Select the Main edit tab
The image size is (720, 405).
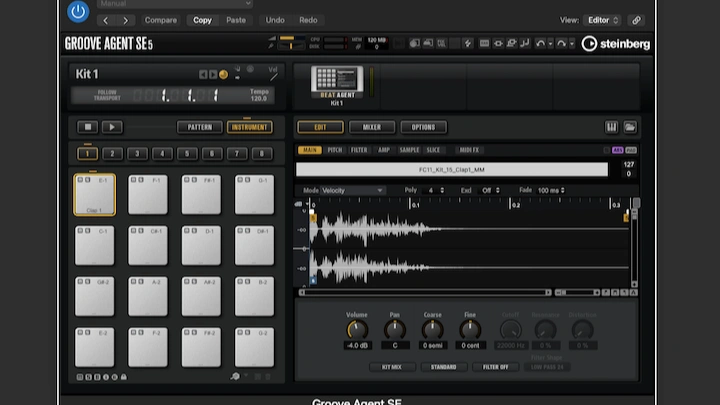click(309, 150)
